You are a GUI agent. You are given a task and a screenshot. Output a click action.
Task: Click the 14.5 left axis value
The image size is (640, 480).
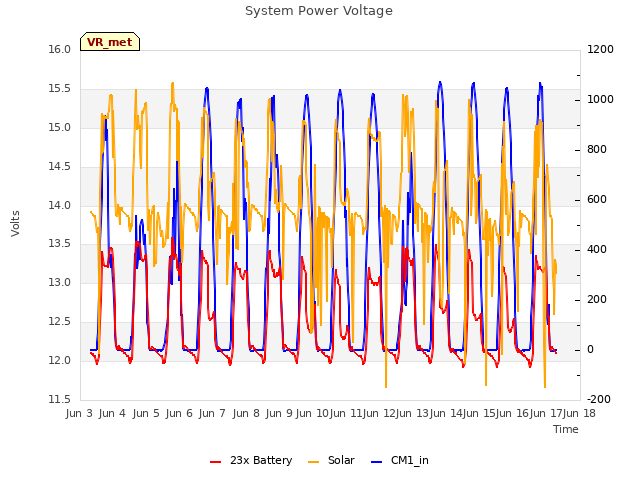click(x=59, y=167)
